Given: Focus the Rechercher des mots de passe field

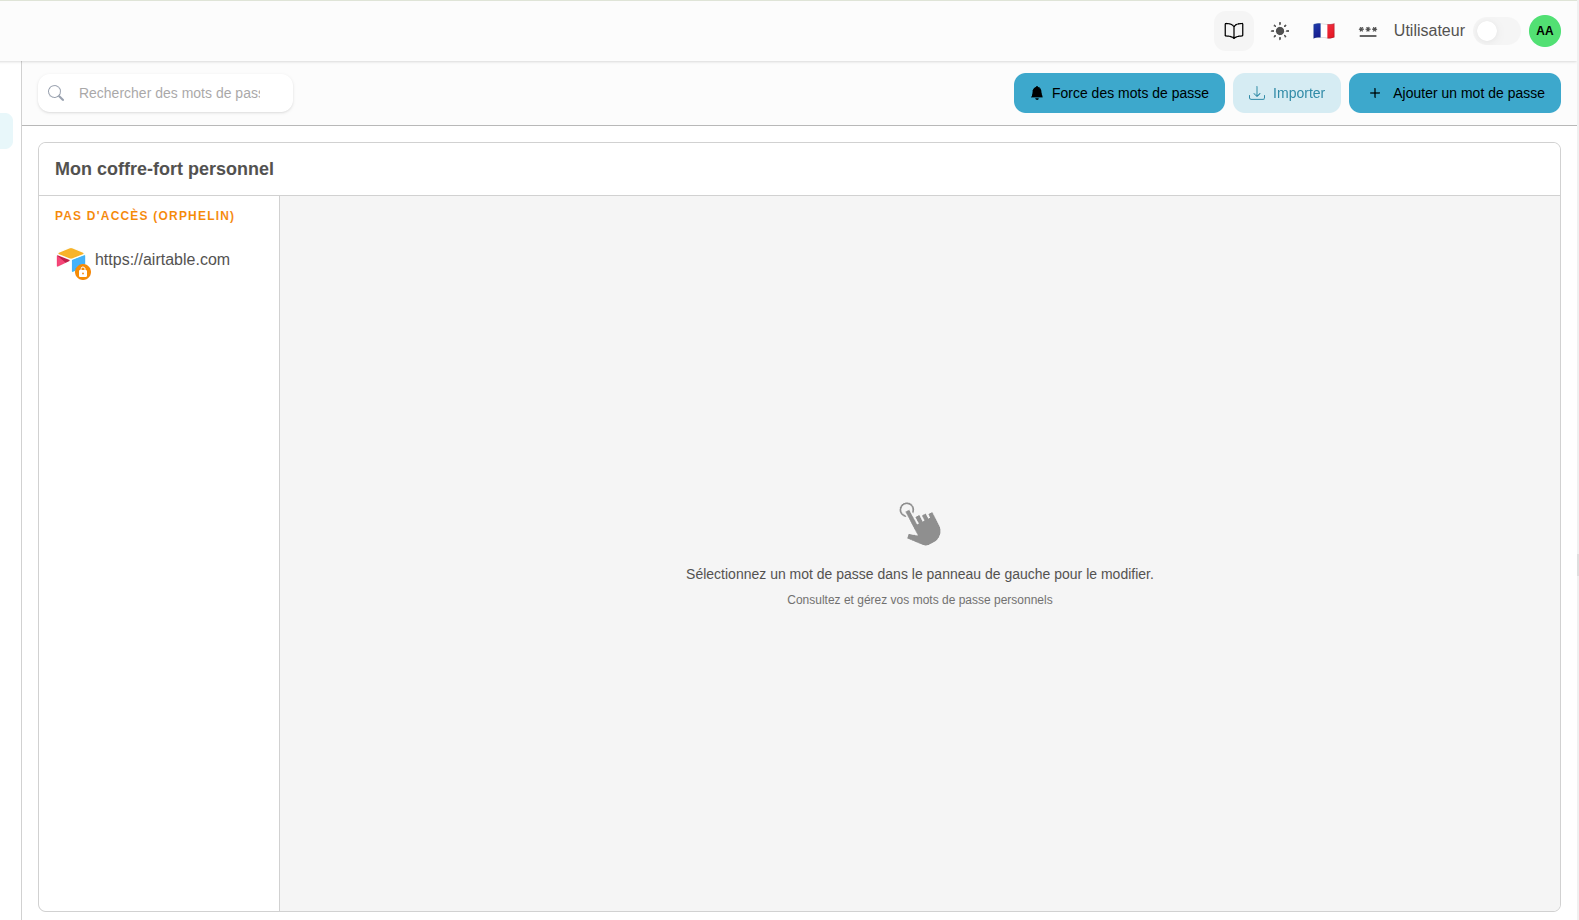Looking at the screenshot, I should (169, 93).
